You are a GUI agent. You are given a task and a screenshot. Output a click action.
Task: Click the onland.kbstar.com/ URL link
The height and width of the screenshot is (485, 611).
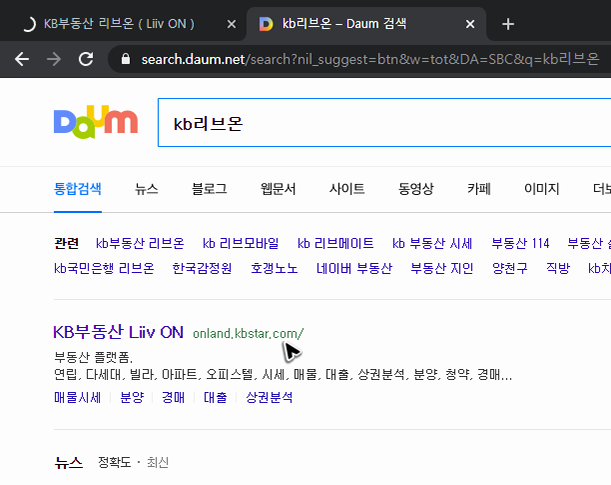pos(248,333)
